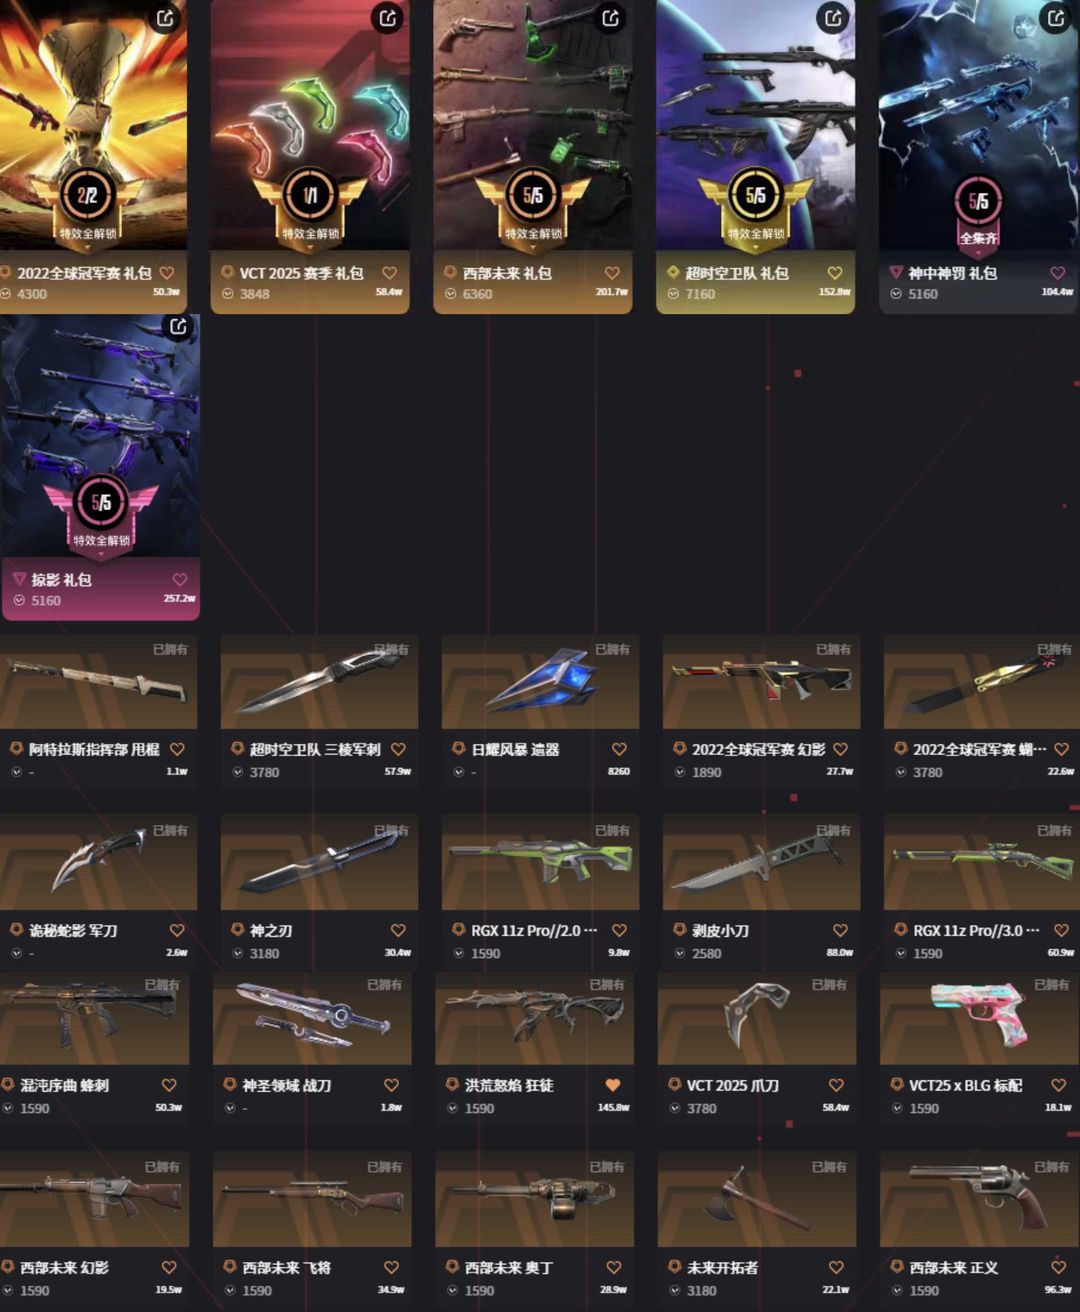Share the 神中神罚 礼包 bundle
1080x1312 pixels.
[x=1056, y=17]
